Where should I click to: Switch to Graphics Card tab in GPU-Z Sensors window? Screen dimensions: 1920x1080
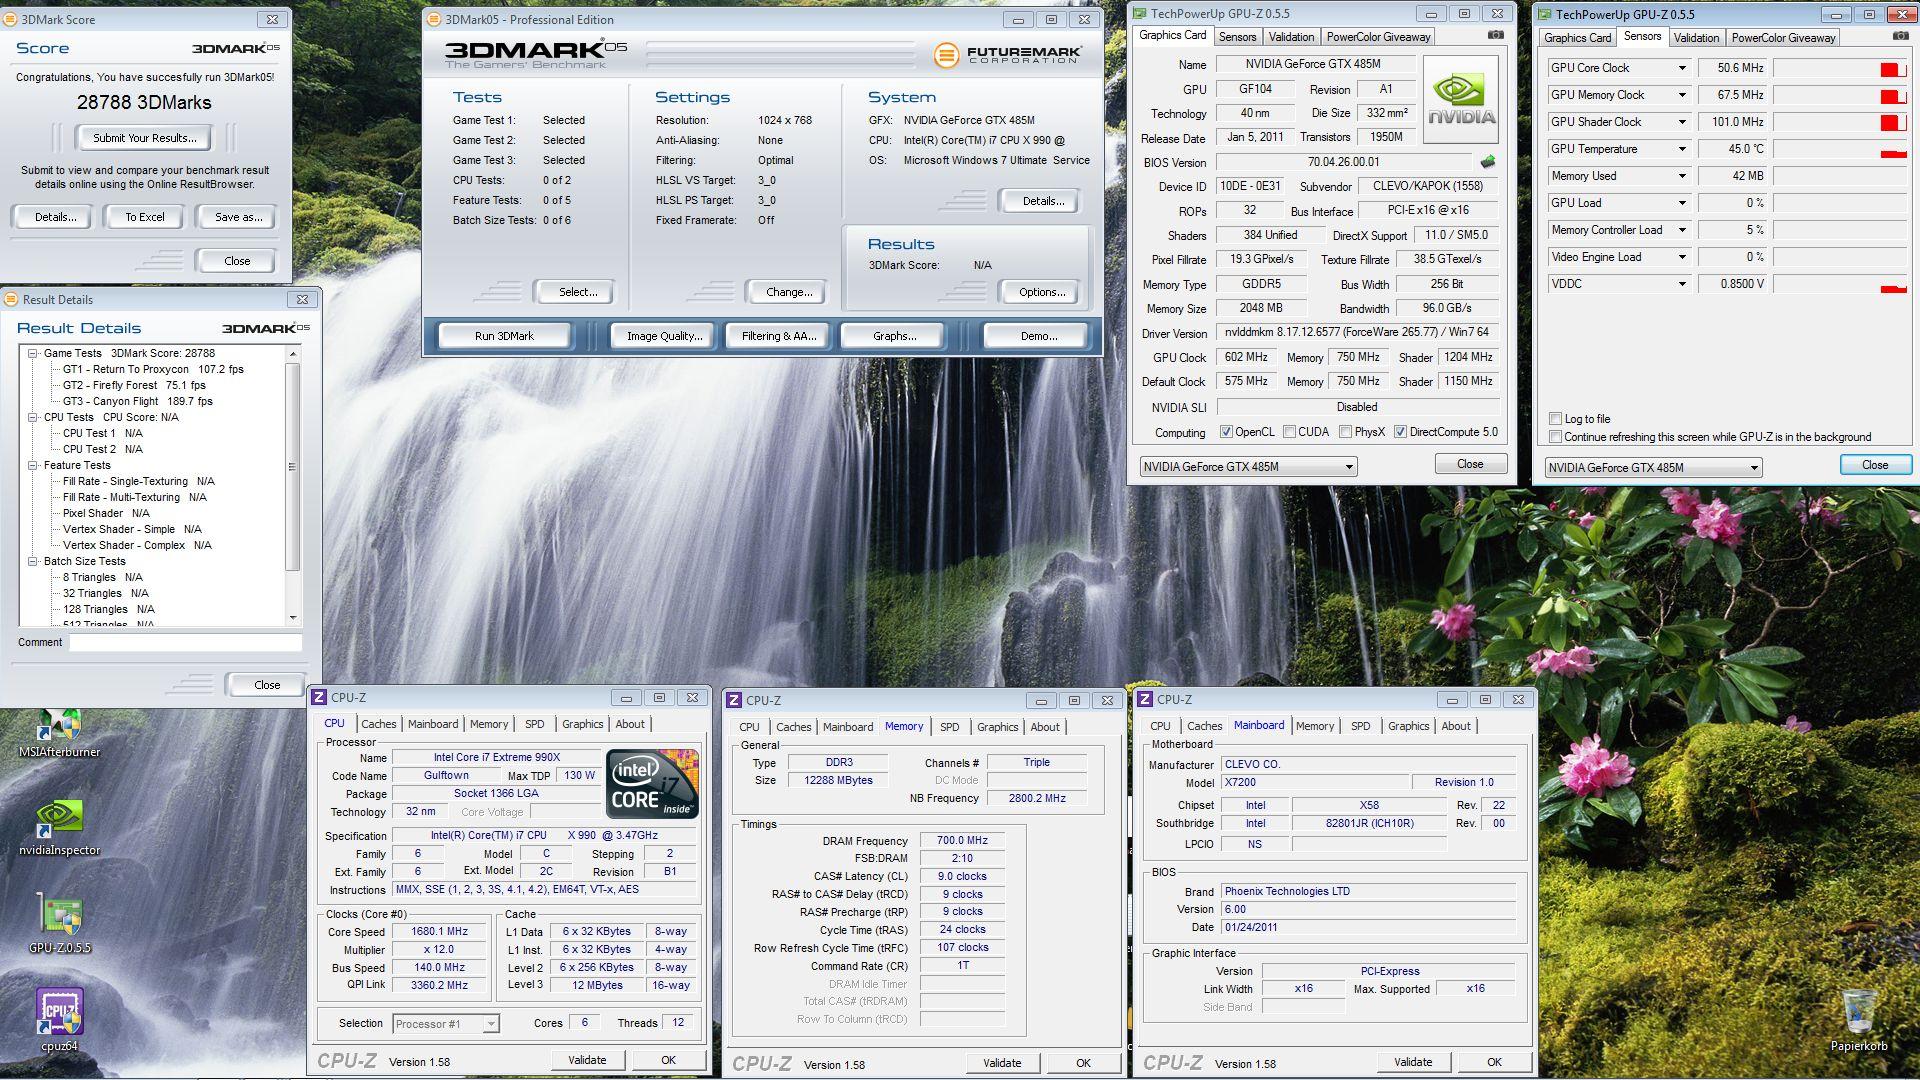tap(1577, 38)
